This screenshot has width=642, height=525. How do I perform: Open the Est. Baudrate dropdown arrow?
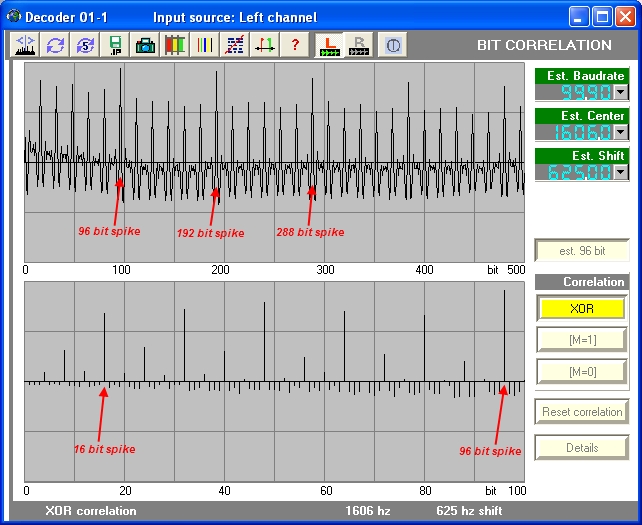pyautogui.click(x=620, y=92)
